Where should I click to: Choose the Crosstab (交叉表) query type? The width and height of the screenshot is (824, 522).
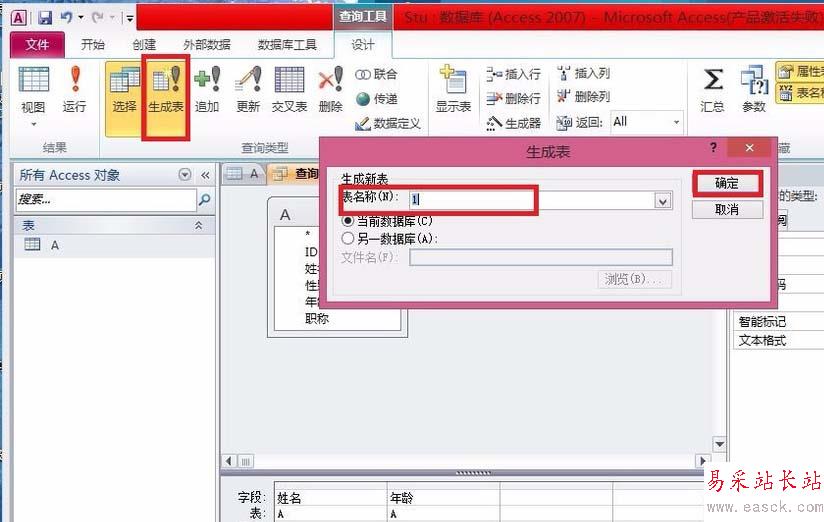click(289, 89)
